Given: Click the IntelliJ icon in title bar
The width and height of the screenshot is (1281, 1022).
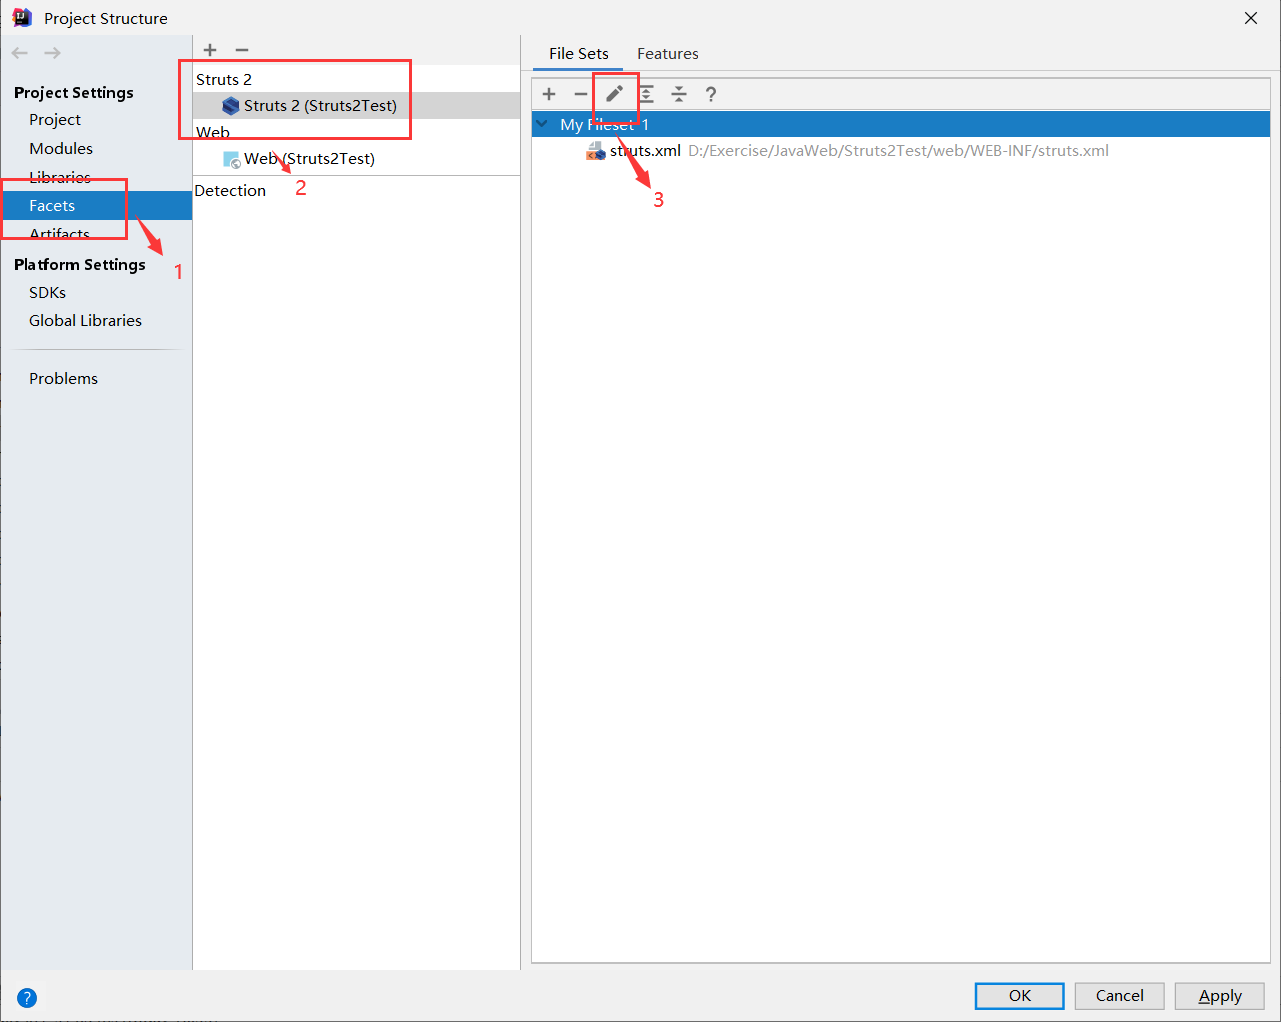Looking at the screenshot, I should [x=22, y=18].
